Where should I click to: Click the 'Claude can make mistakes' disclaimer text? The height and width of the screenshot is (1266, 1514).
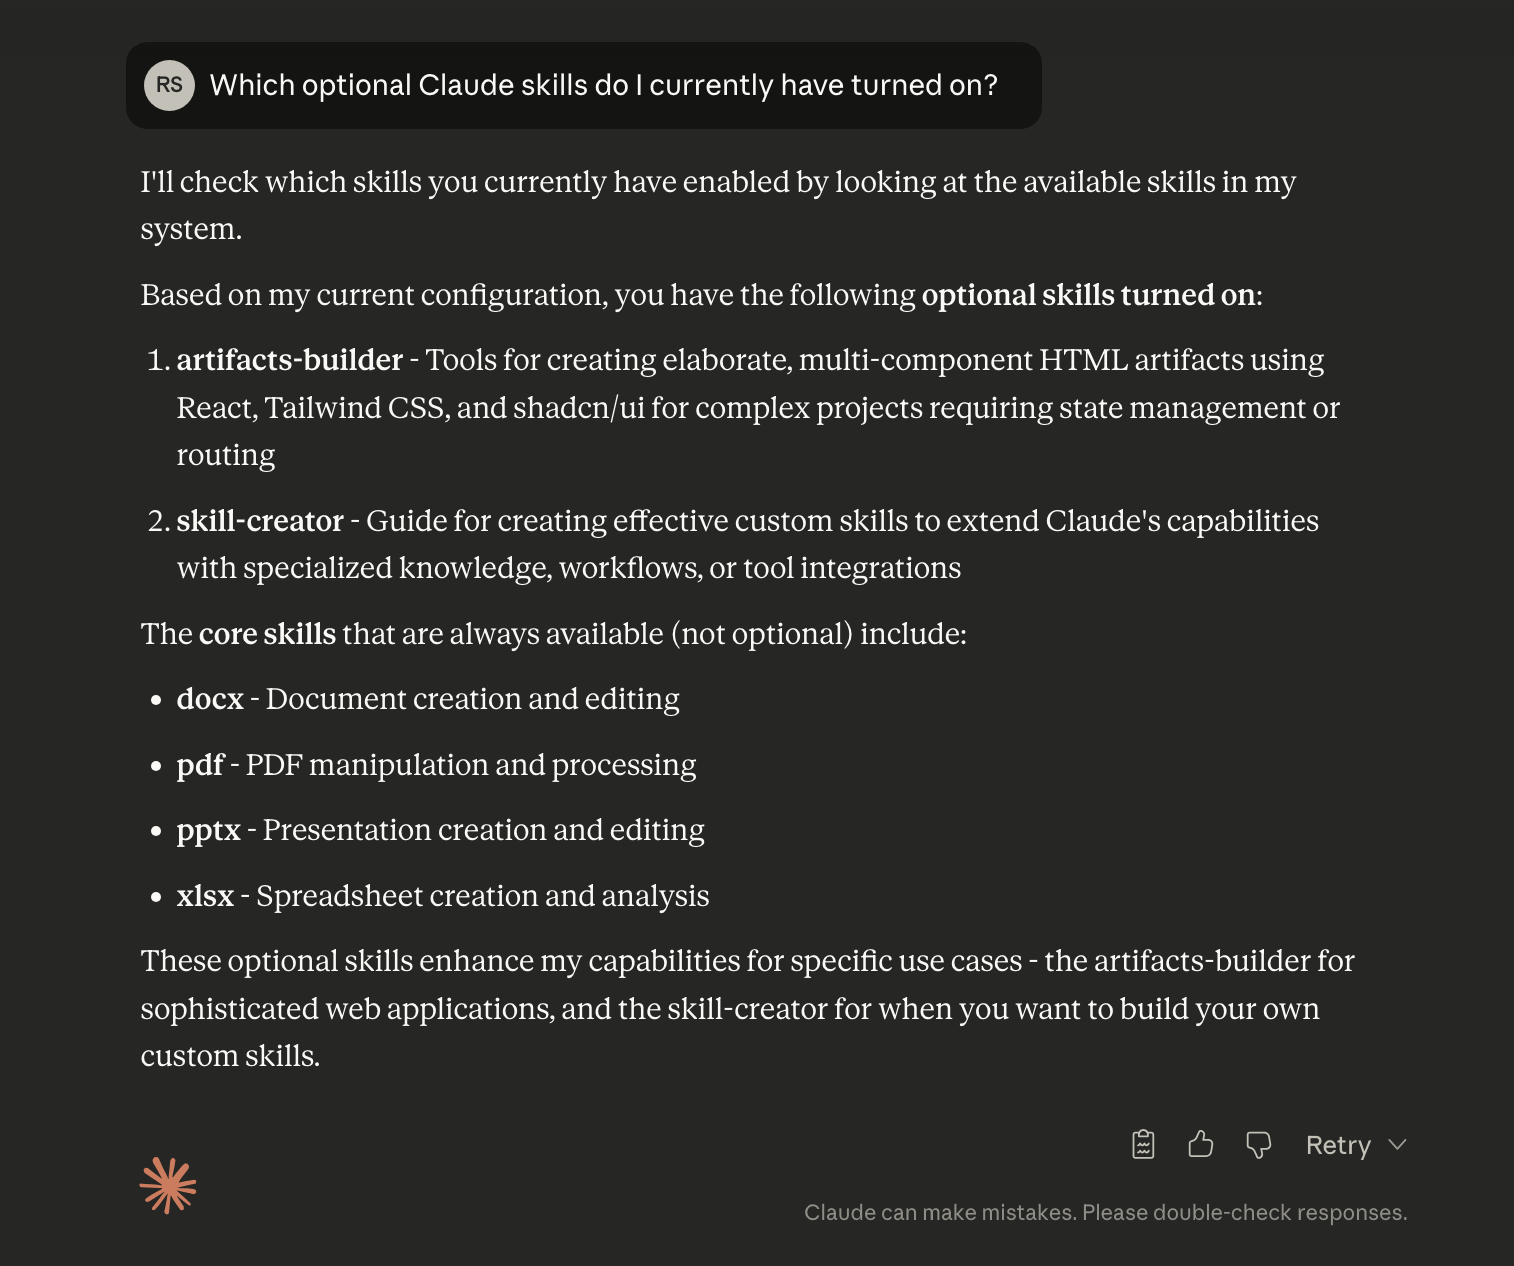(1105, 1213)
